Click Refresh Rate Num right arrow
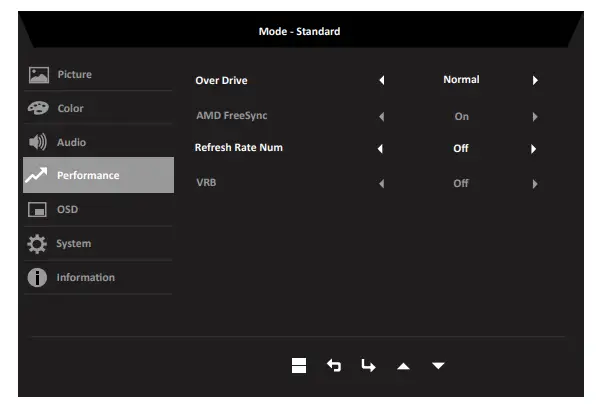This screenshot has width=601, height=413. 534,149
